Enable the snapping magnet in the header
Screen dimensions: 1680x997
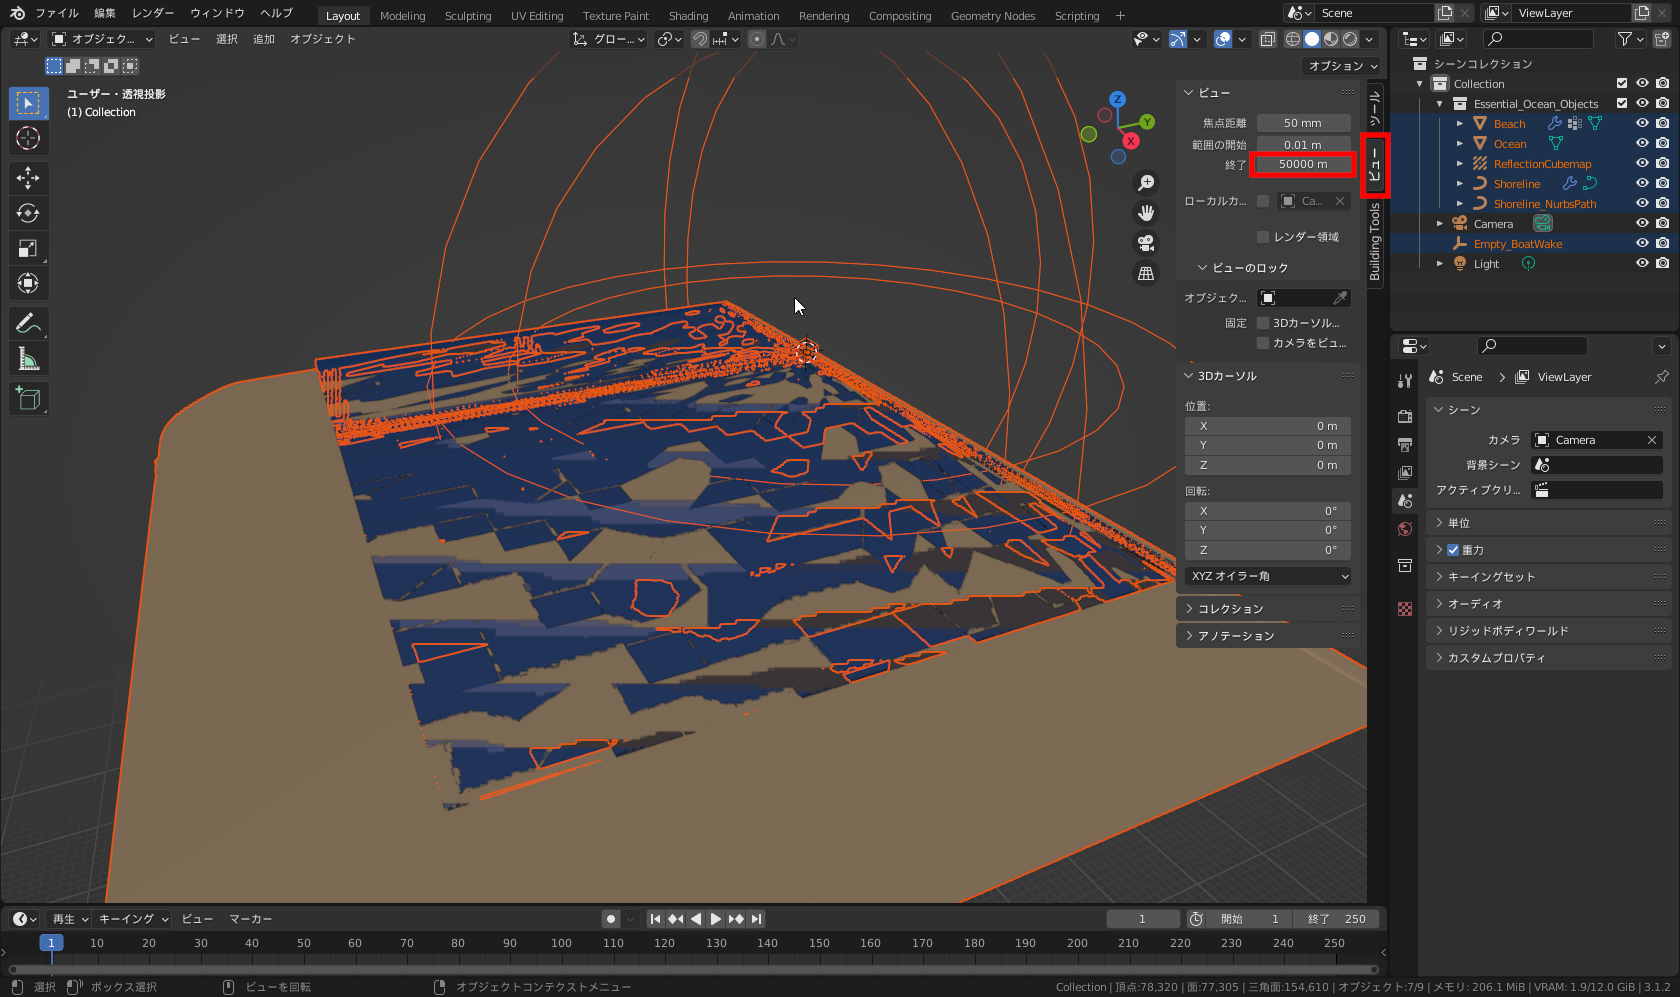(699, 39)
